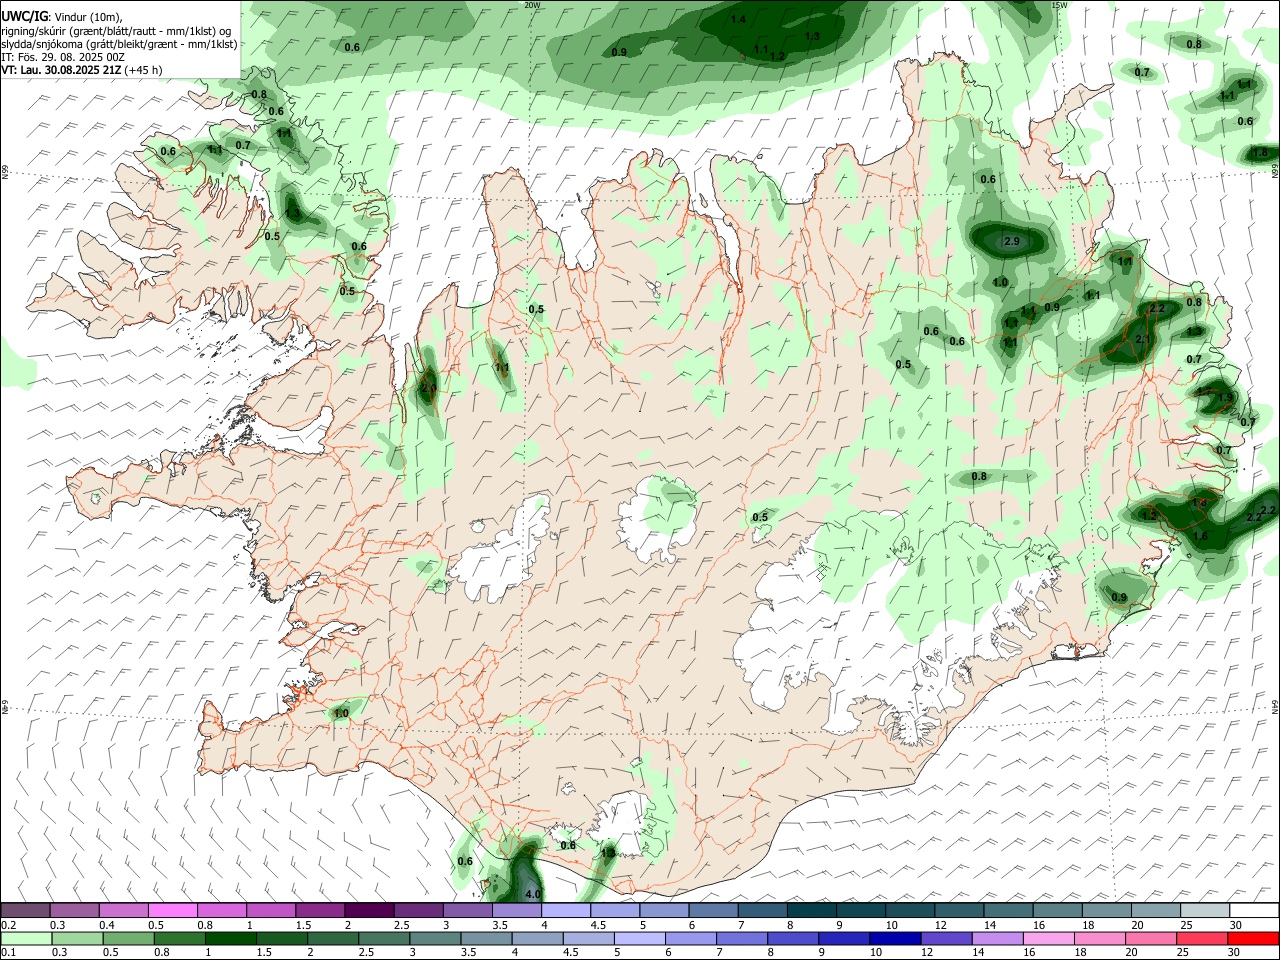
Task: Click the IT: Fös. 29. 08. 2025 00Z line
Action: [x=62, y=57]
